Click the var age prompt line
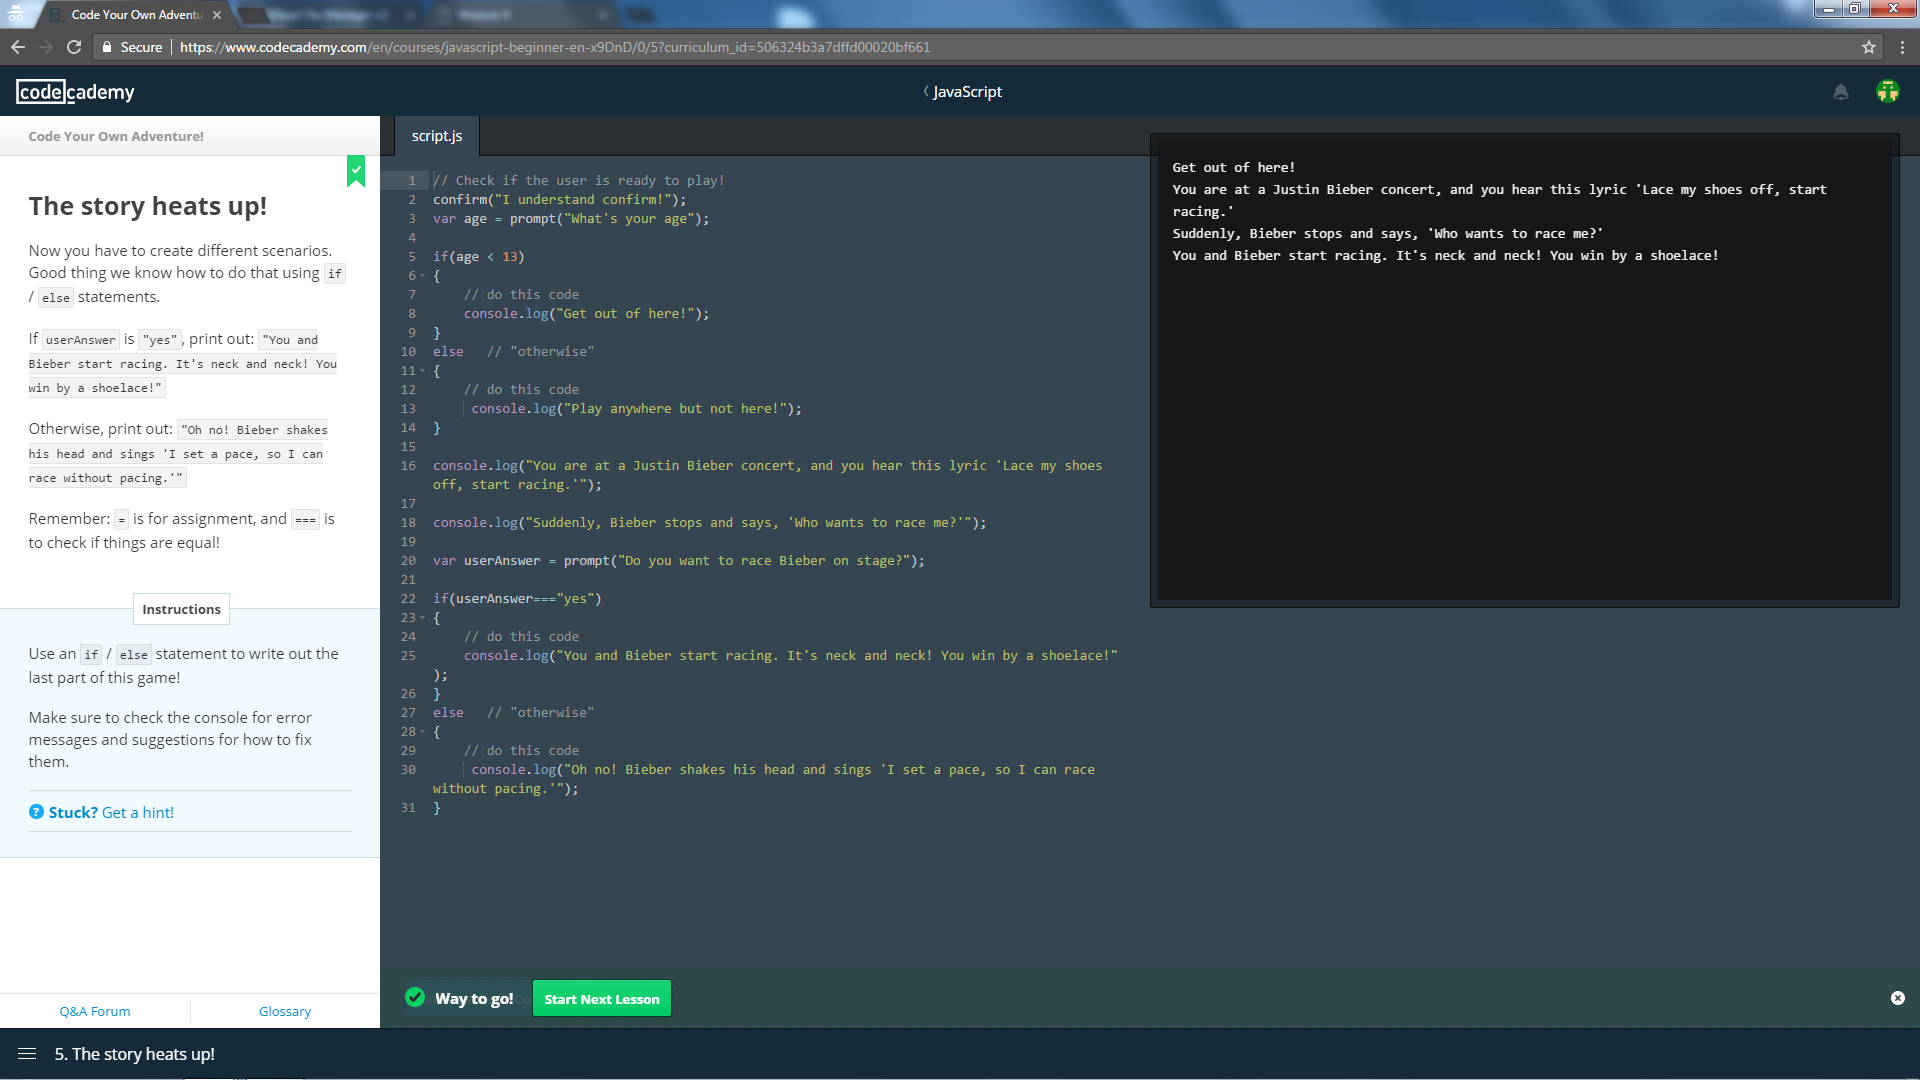Image resolution: width=1920 pixels, height=1080 pixels. click(x=571, y=219)
